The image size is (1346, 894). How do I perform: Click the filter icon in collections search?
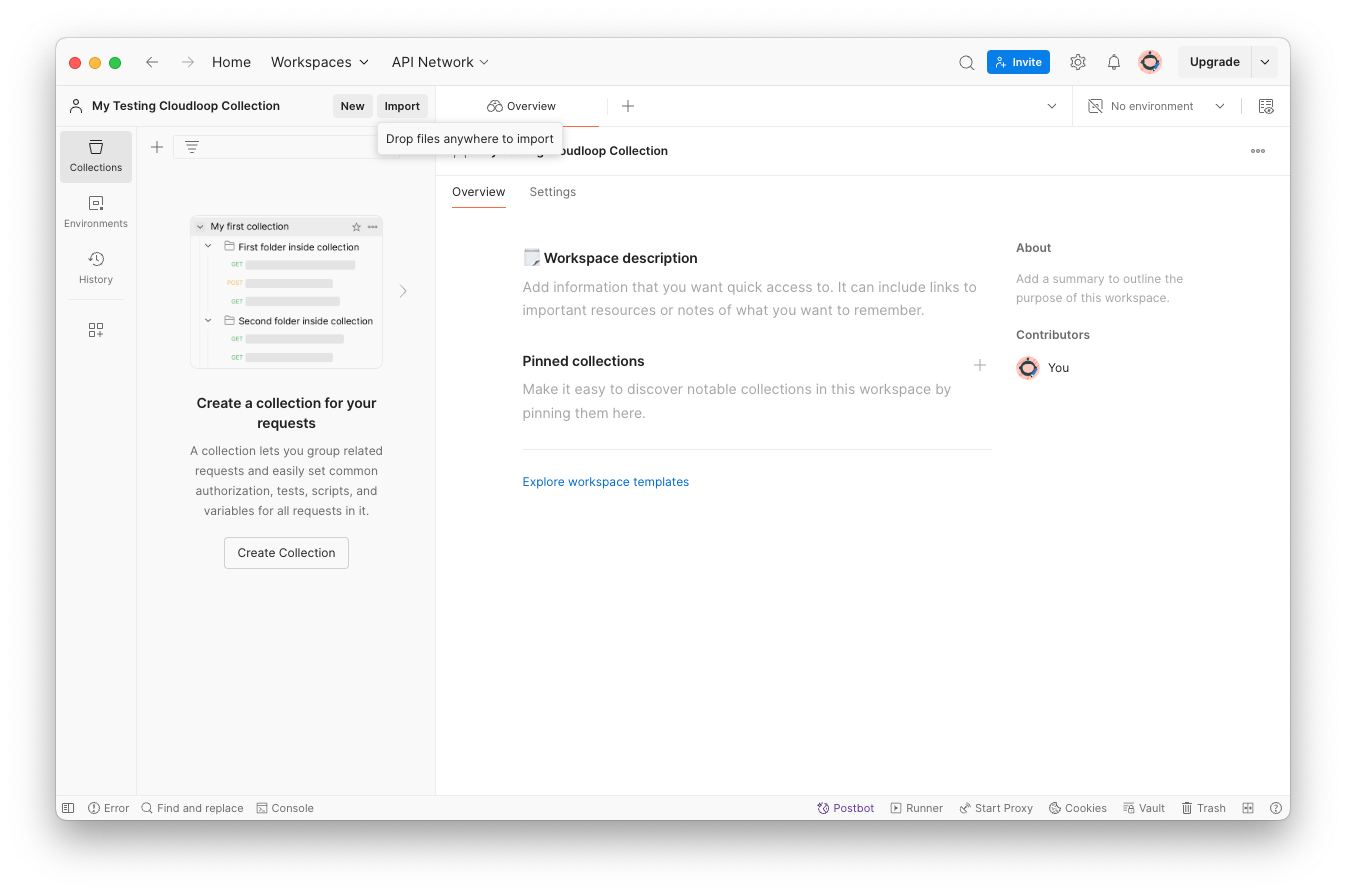[192, 147]
